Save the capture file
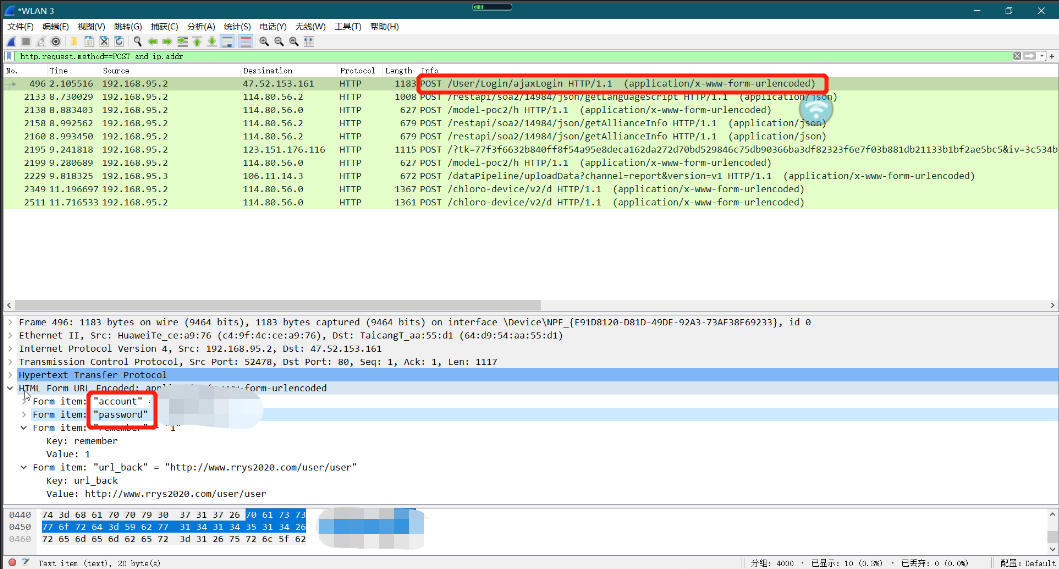The image size is (1059, 569). [x=88, y=41]
